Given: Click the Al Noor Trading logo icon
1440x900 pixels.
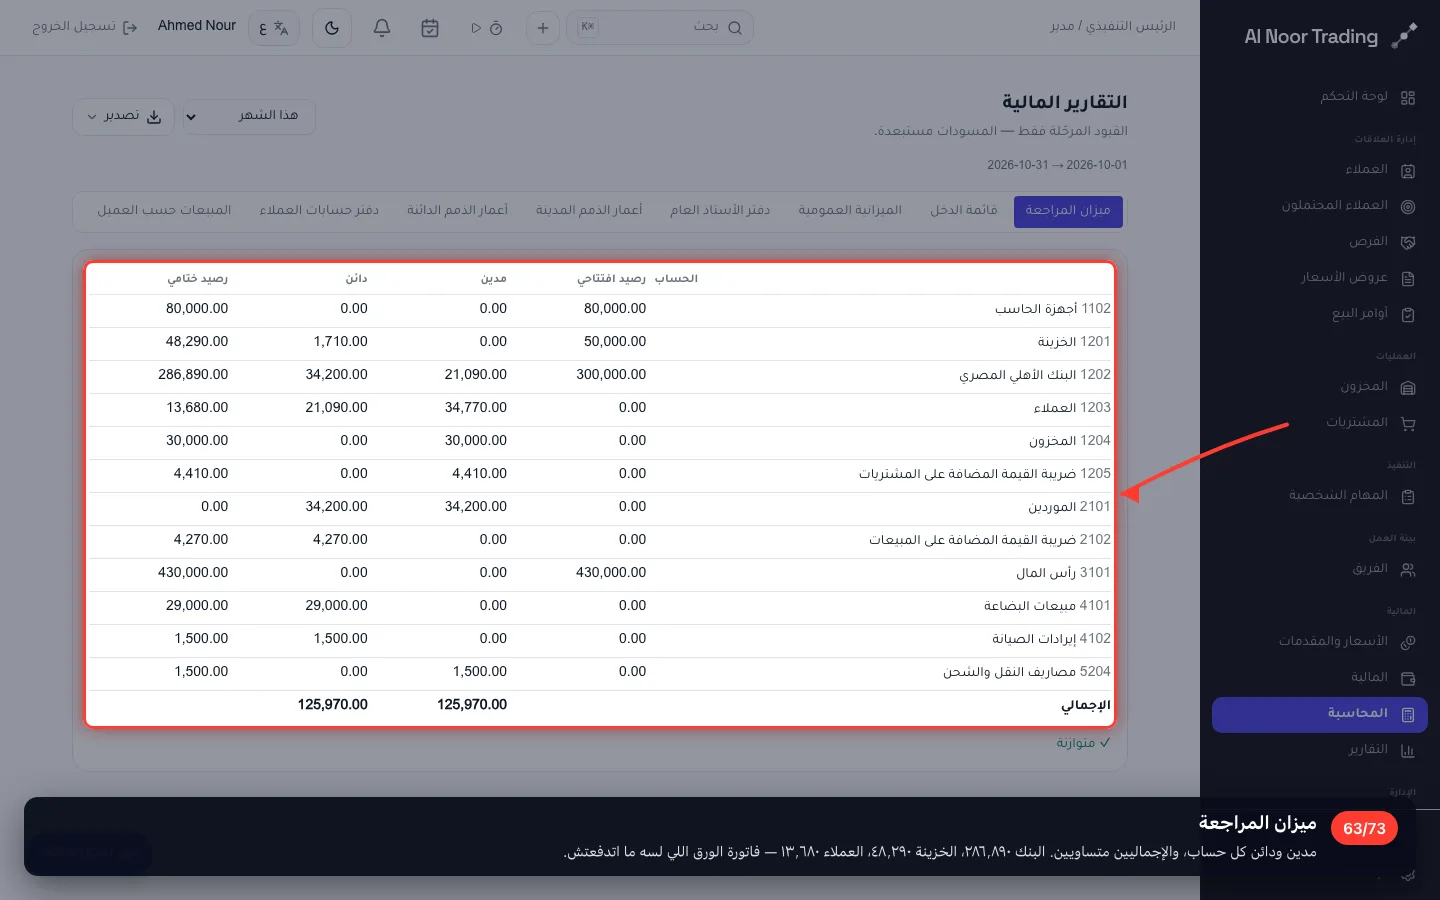Looking at the screenshot, I should pos(1405,35).
